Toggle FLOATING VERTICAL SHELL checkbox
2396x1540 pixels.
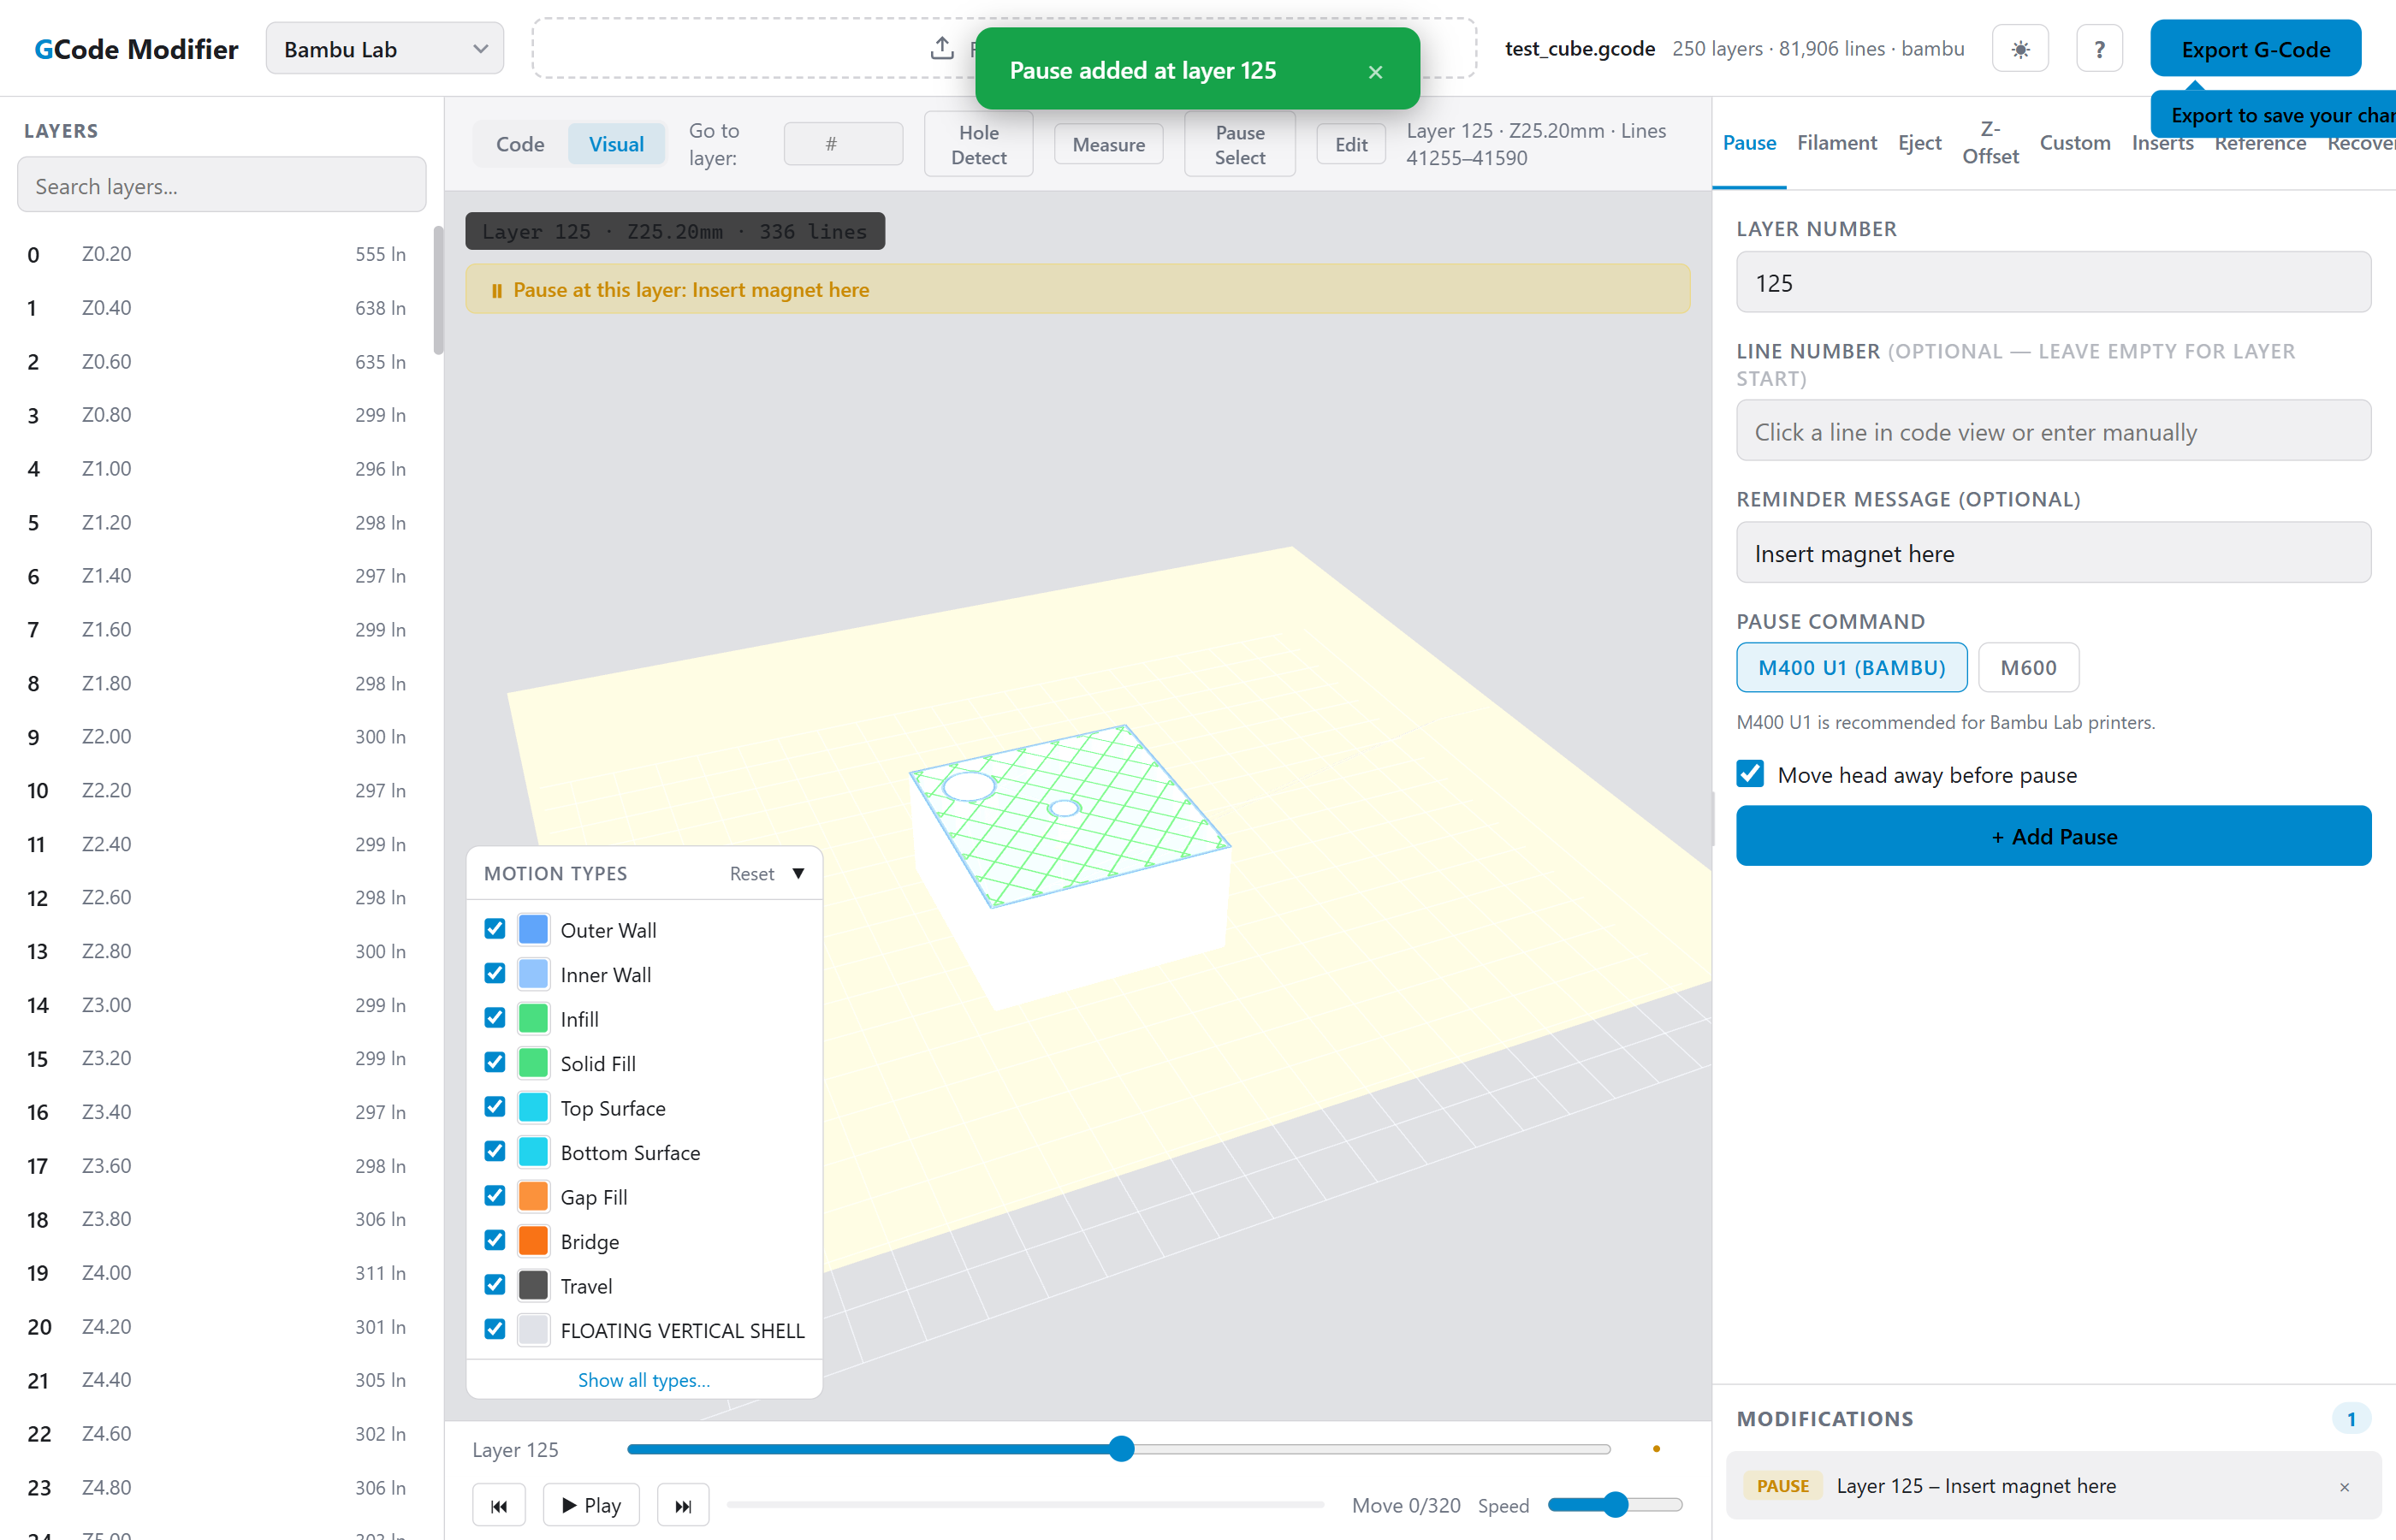click(495, 1329)
